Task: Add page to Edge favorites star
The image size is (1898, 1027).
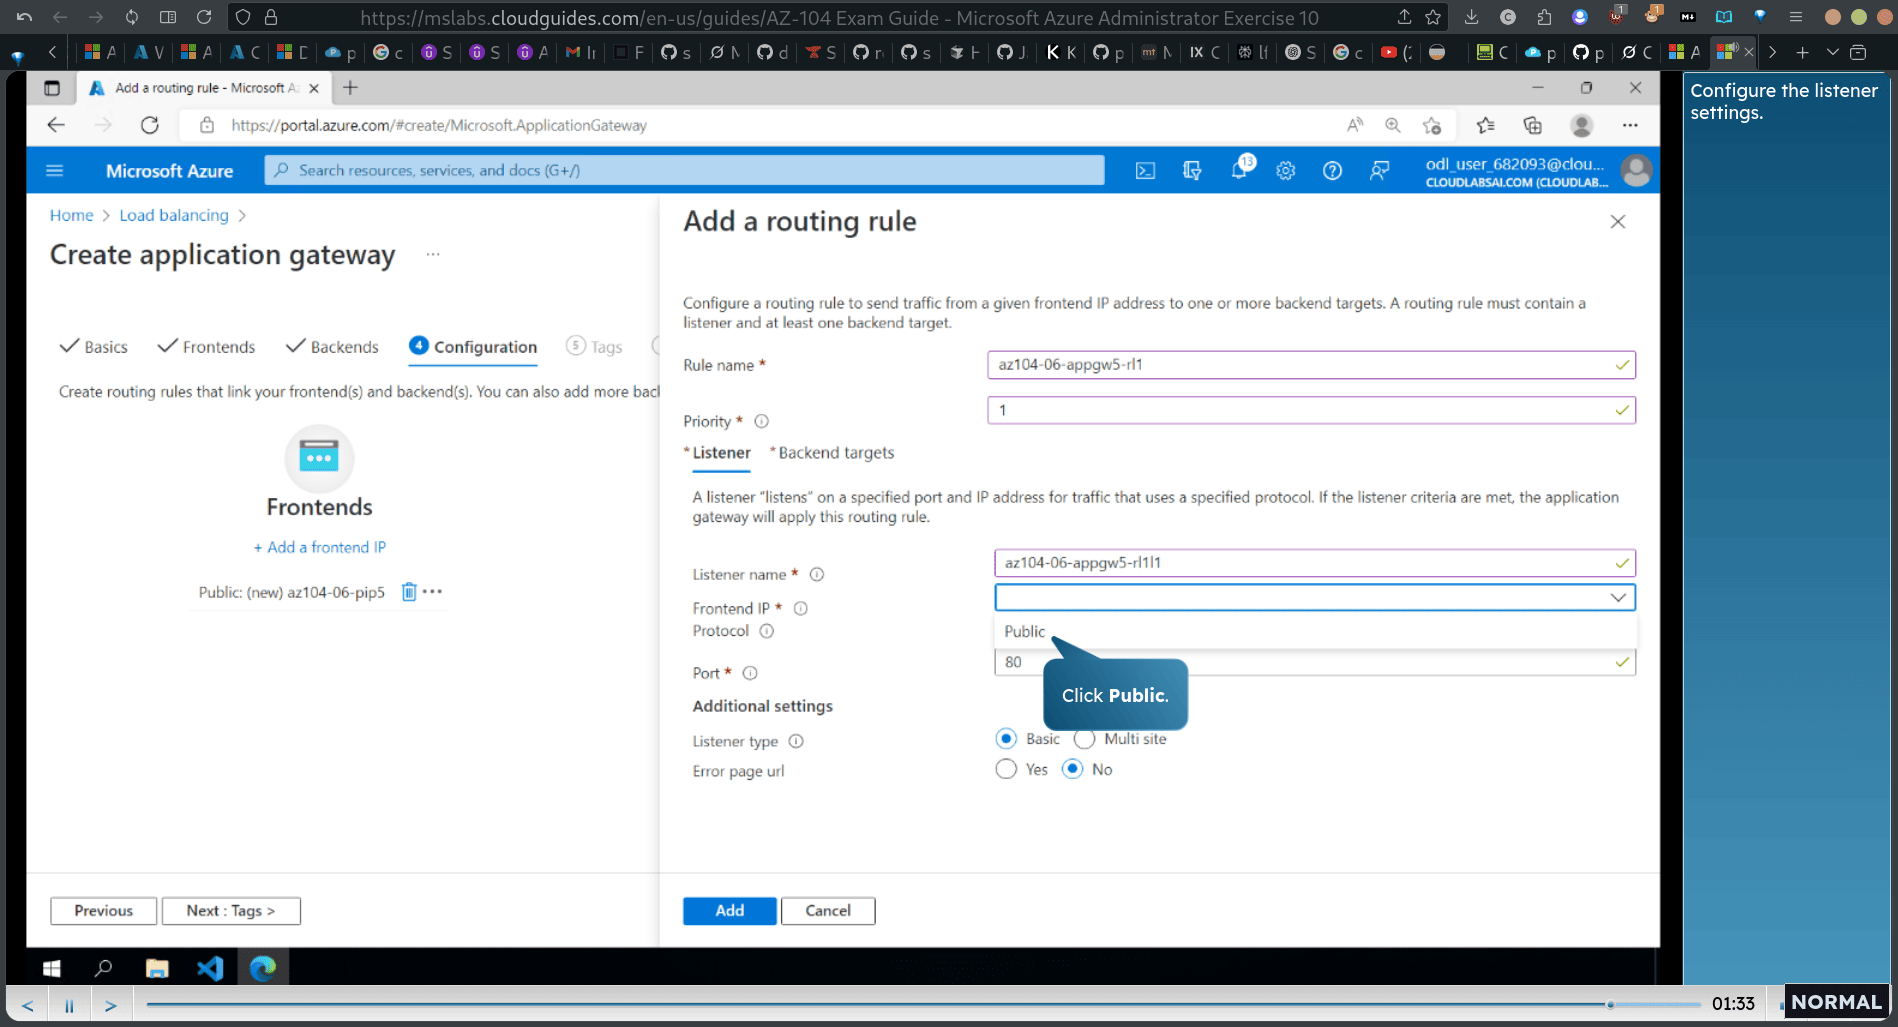Action: [1432, 125]
